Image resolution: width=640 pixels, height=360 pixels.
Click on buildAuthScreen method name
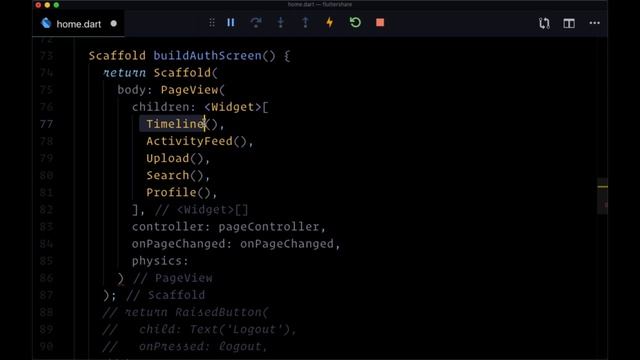(x=207, y=56)
